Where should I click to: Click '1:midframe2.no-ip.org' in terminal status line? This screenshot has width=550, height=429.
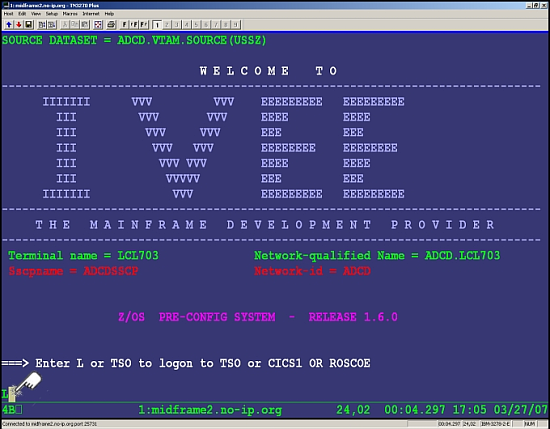click(x=210, y=410)
